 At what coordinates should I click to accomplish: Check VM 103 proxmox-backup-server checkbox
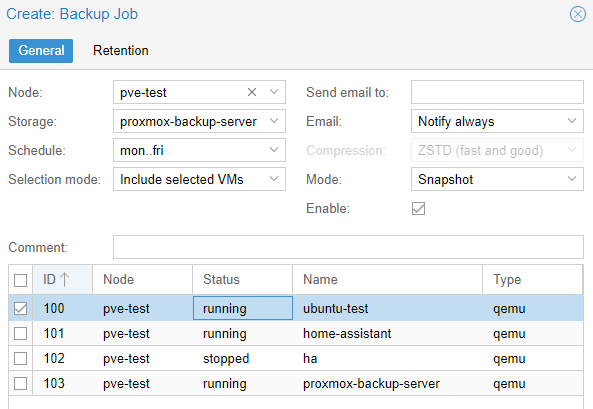tap(20, 383)
